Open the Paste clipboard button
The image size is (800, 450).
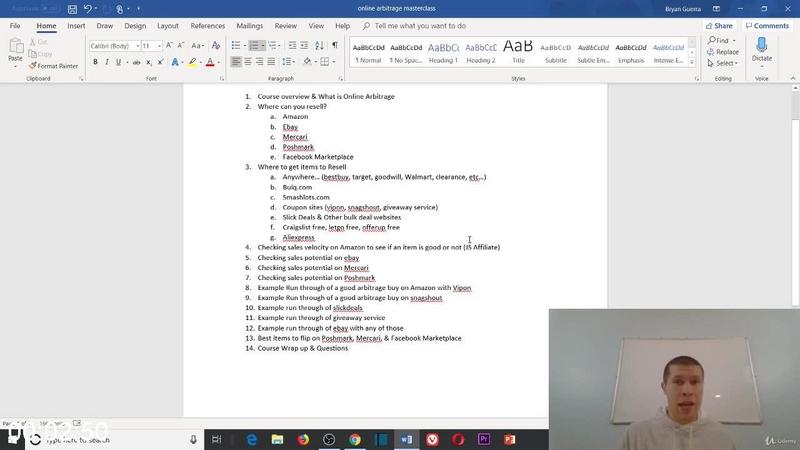pyautogui.click(x=16, y=53)
